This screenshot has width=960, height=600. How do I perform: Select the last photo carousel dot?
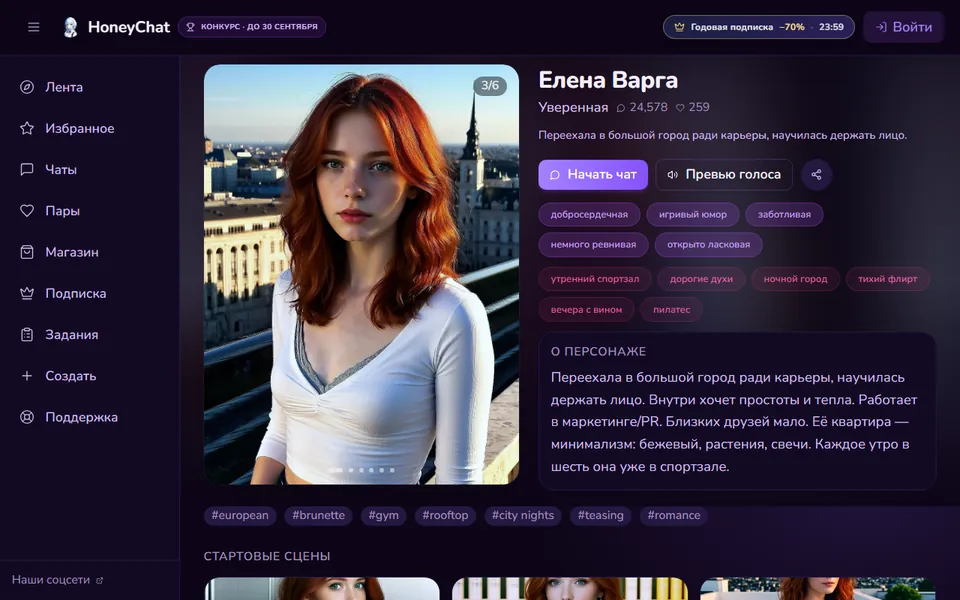pos(392,470)
